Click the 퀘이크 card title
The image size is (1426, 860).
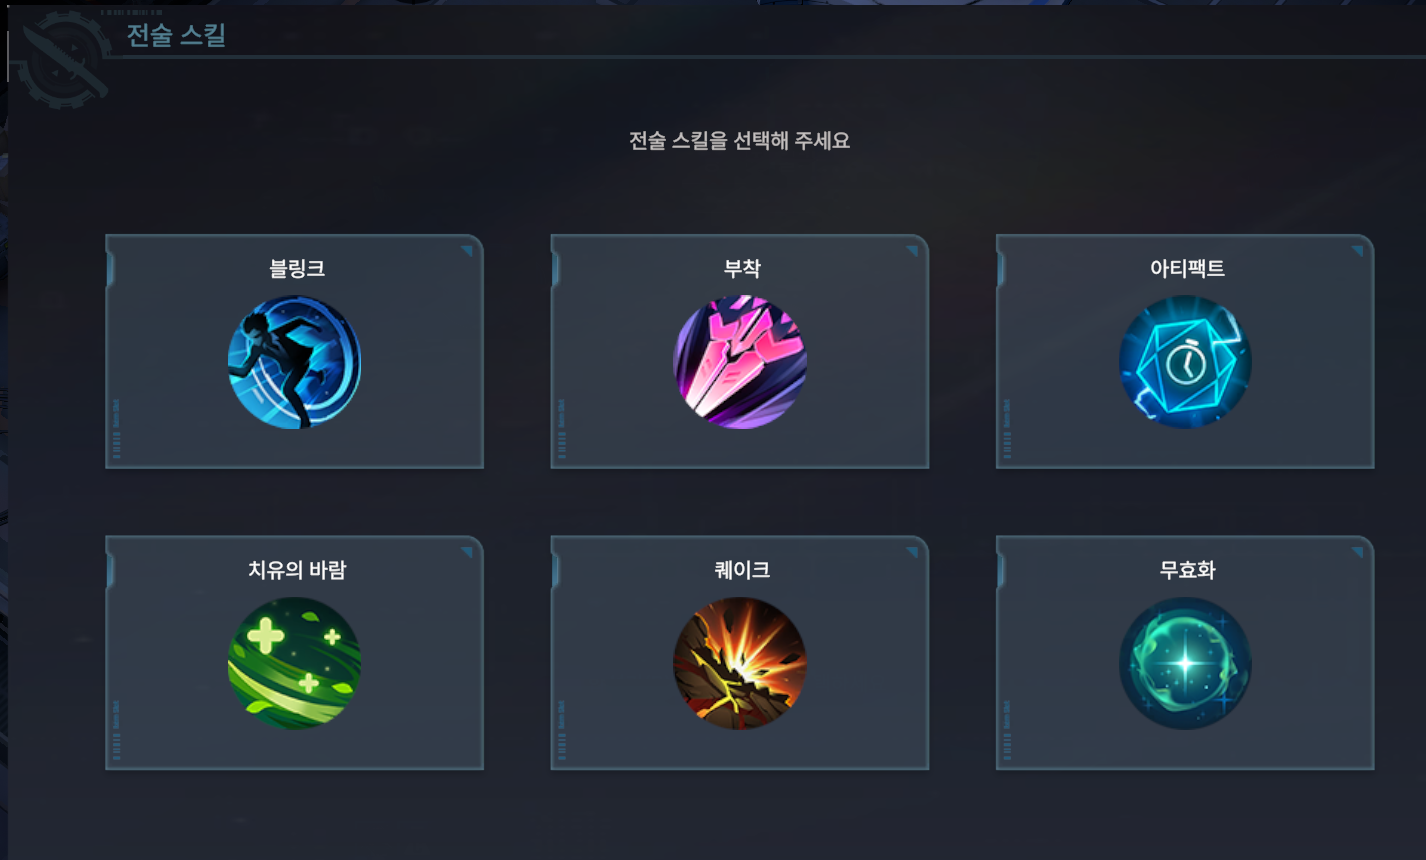tap(742, 570)
